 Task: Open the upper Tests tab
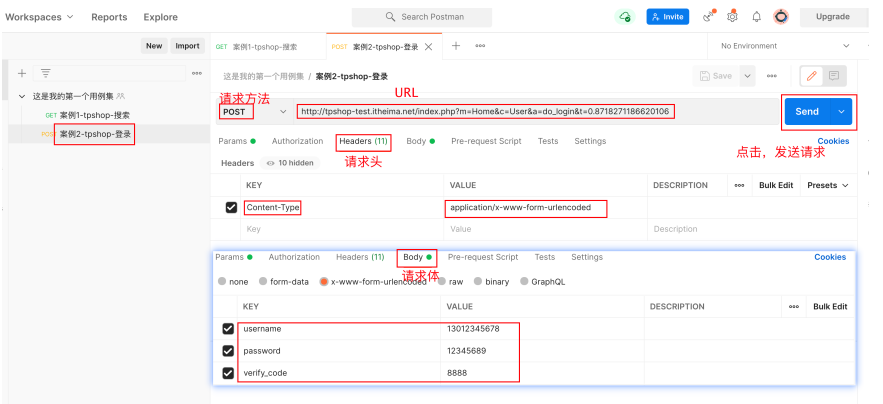point(548,141)
